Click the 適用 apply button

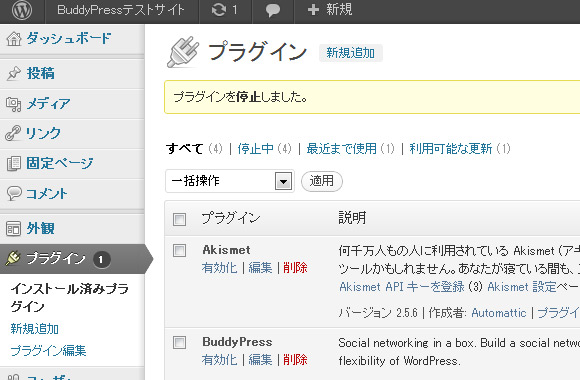pos(322,181)
